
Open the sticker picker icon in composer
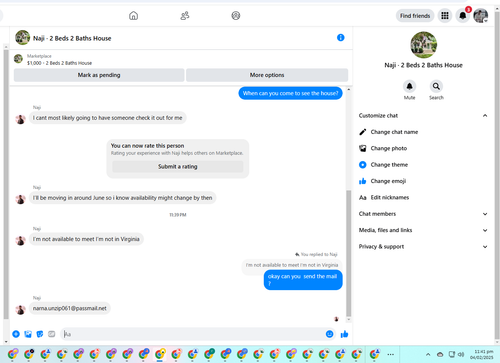pyautogui.click(x=40, y=334)
